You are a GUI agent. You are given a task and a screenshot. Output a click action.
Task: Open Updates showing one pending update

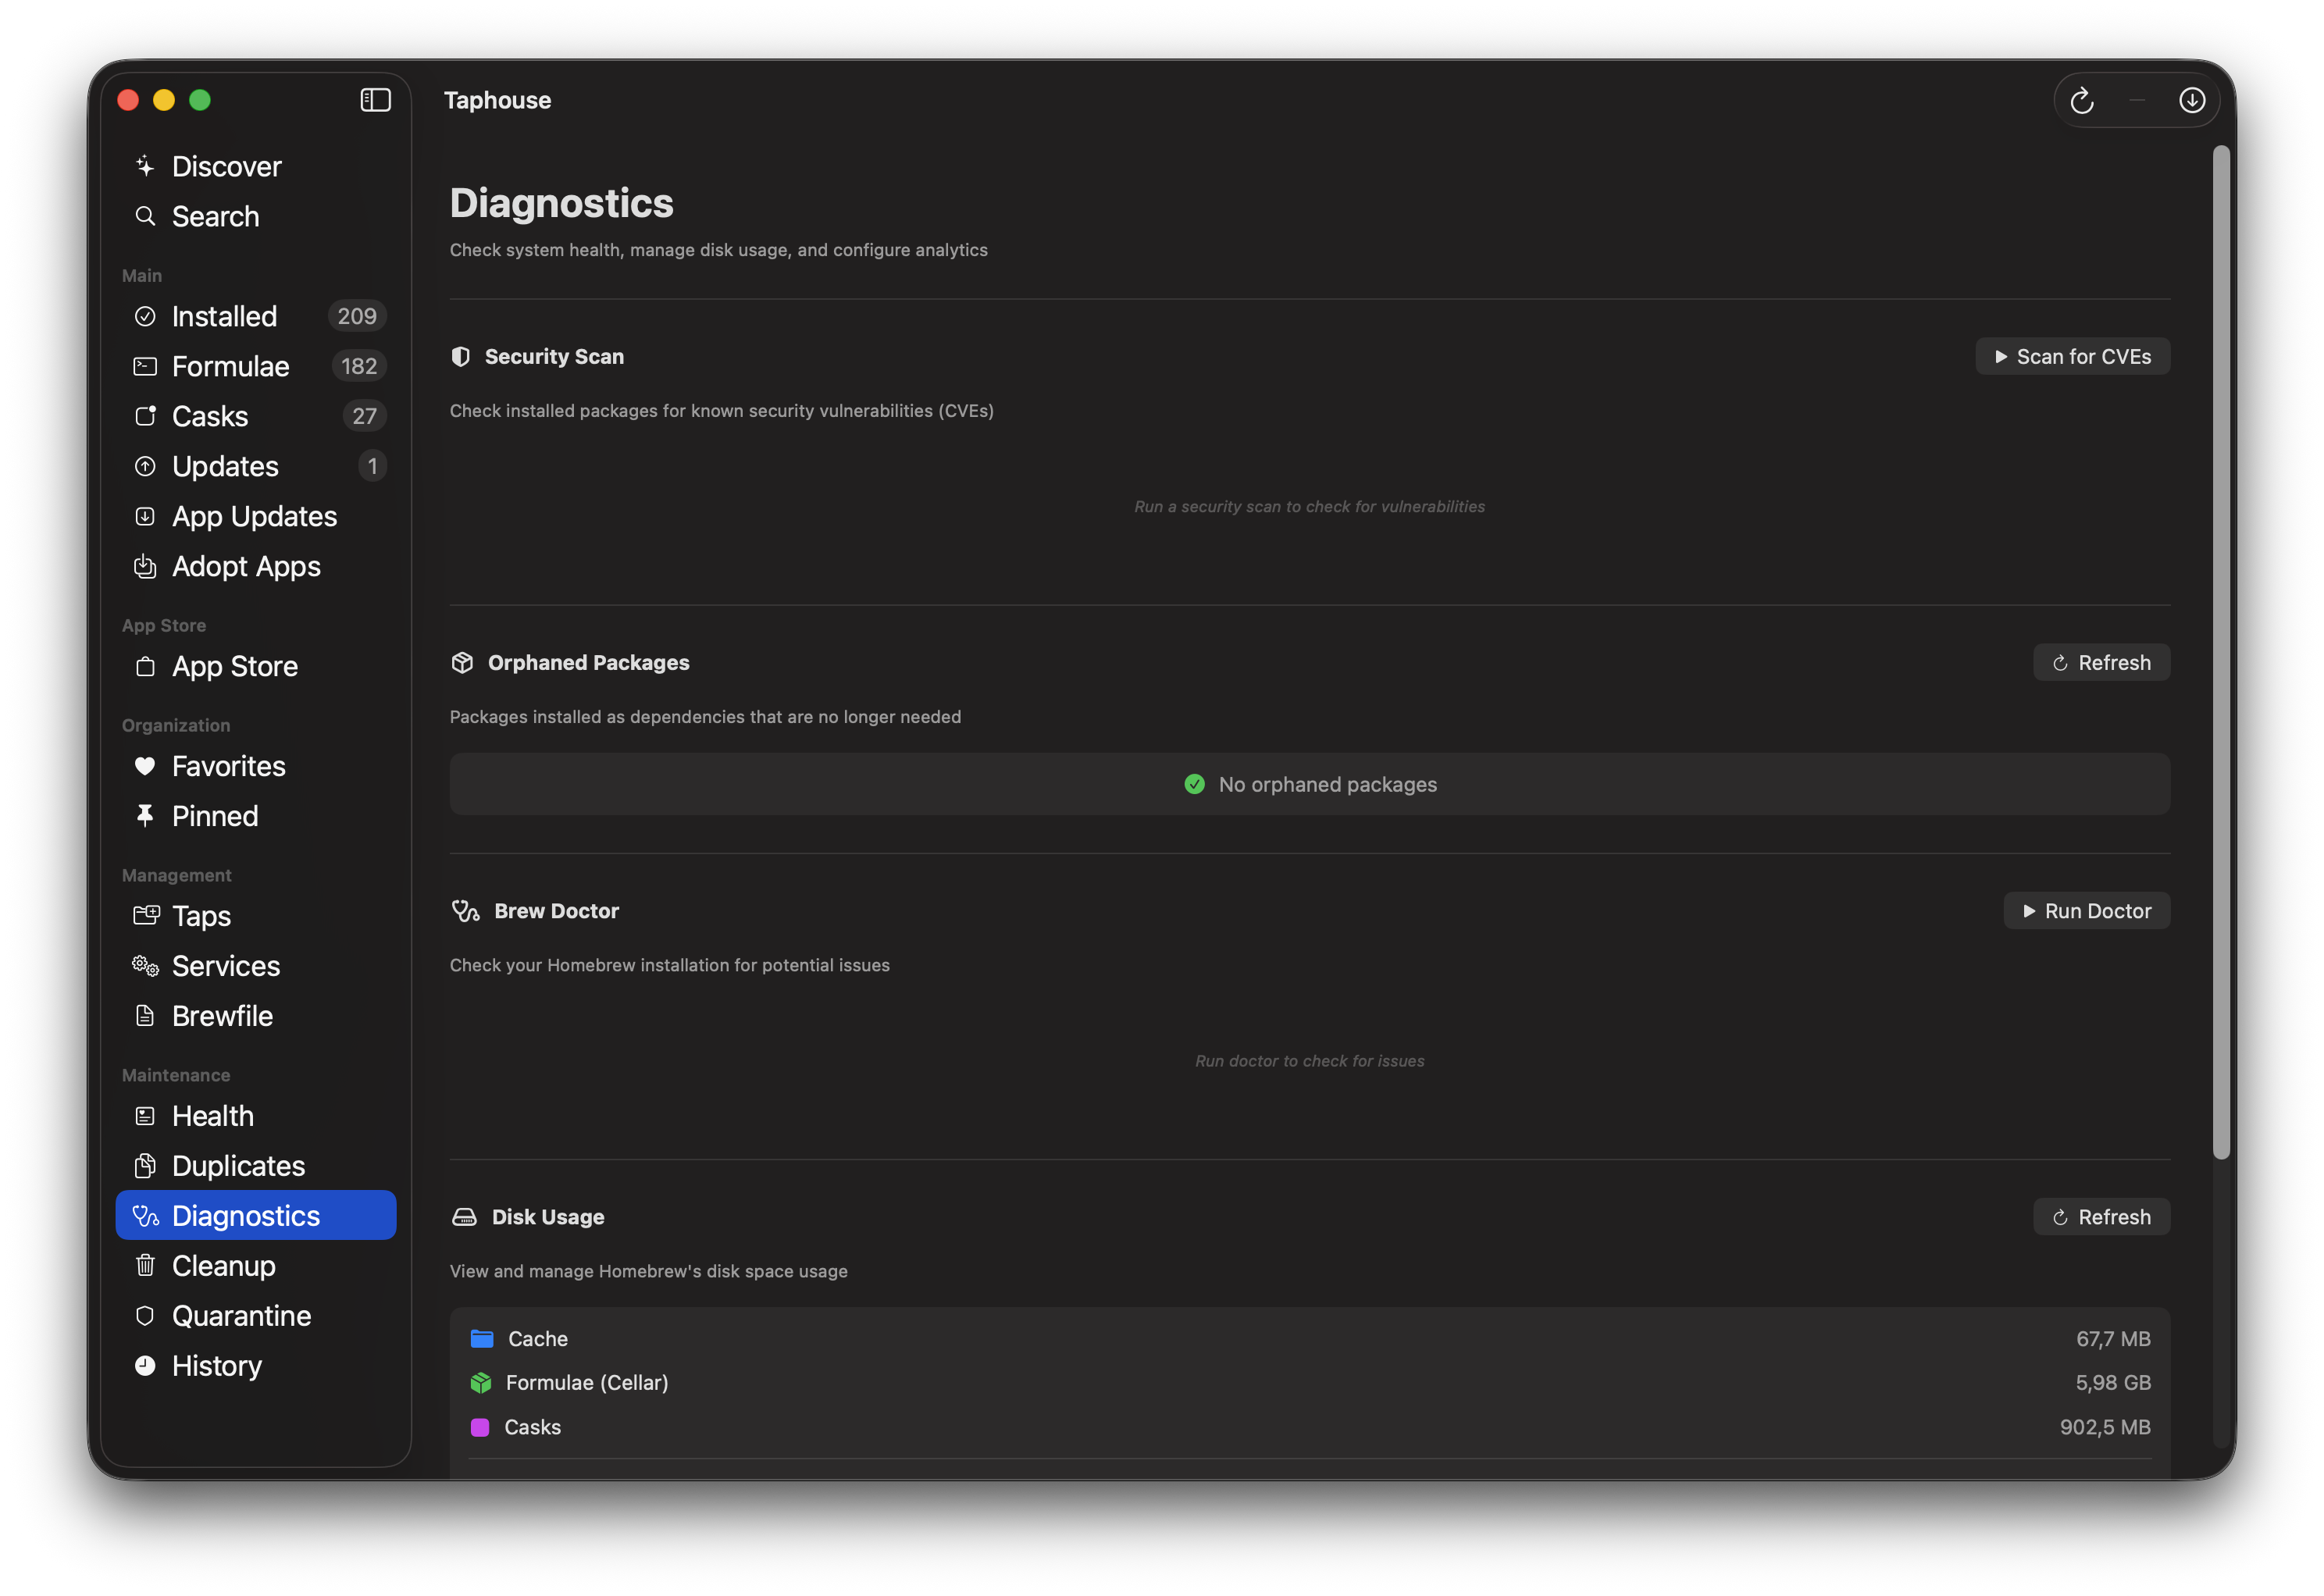tap(224, 466)
